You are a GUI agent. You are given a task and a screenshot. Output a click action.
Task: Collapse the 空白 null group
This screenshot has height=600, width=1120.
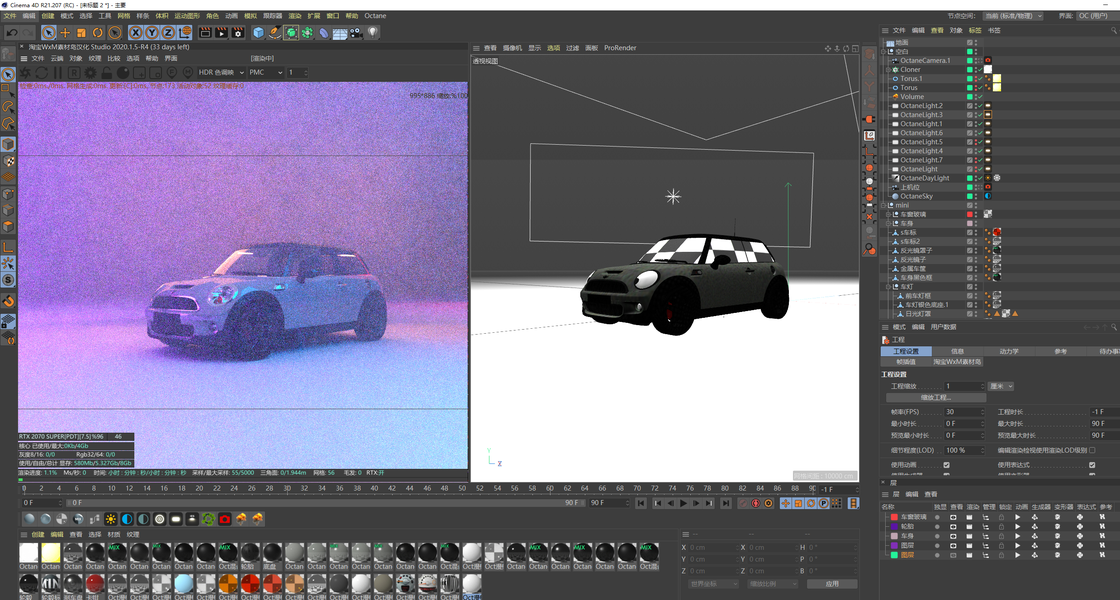(884, 51)
